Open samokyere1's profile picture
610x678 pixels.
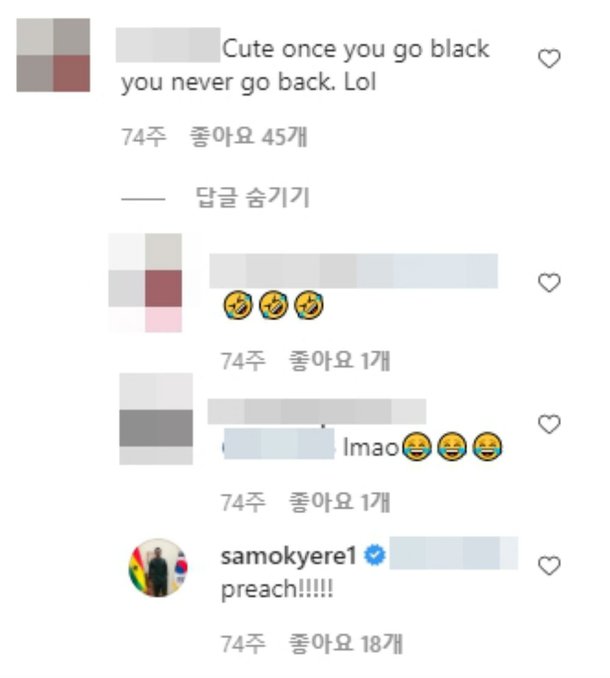[158, 568]
